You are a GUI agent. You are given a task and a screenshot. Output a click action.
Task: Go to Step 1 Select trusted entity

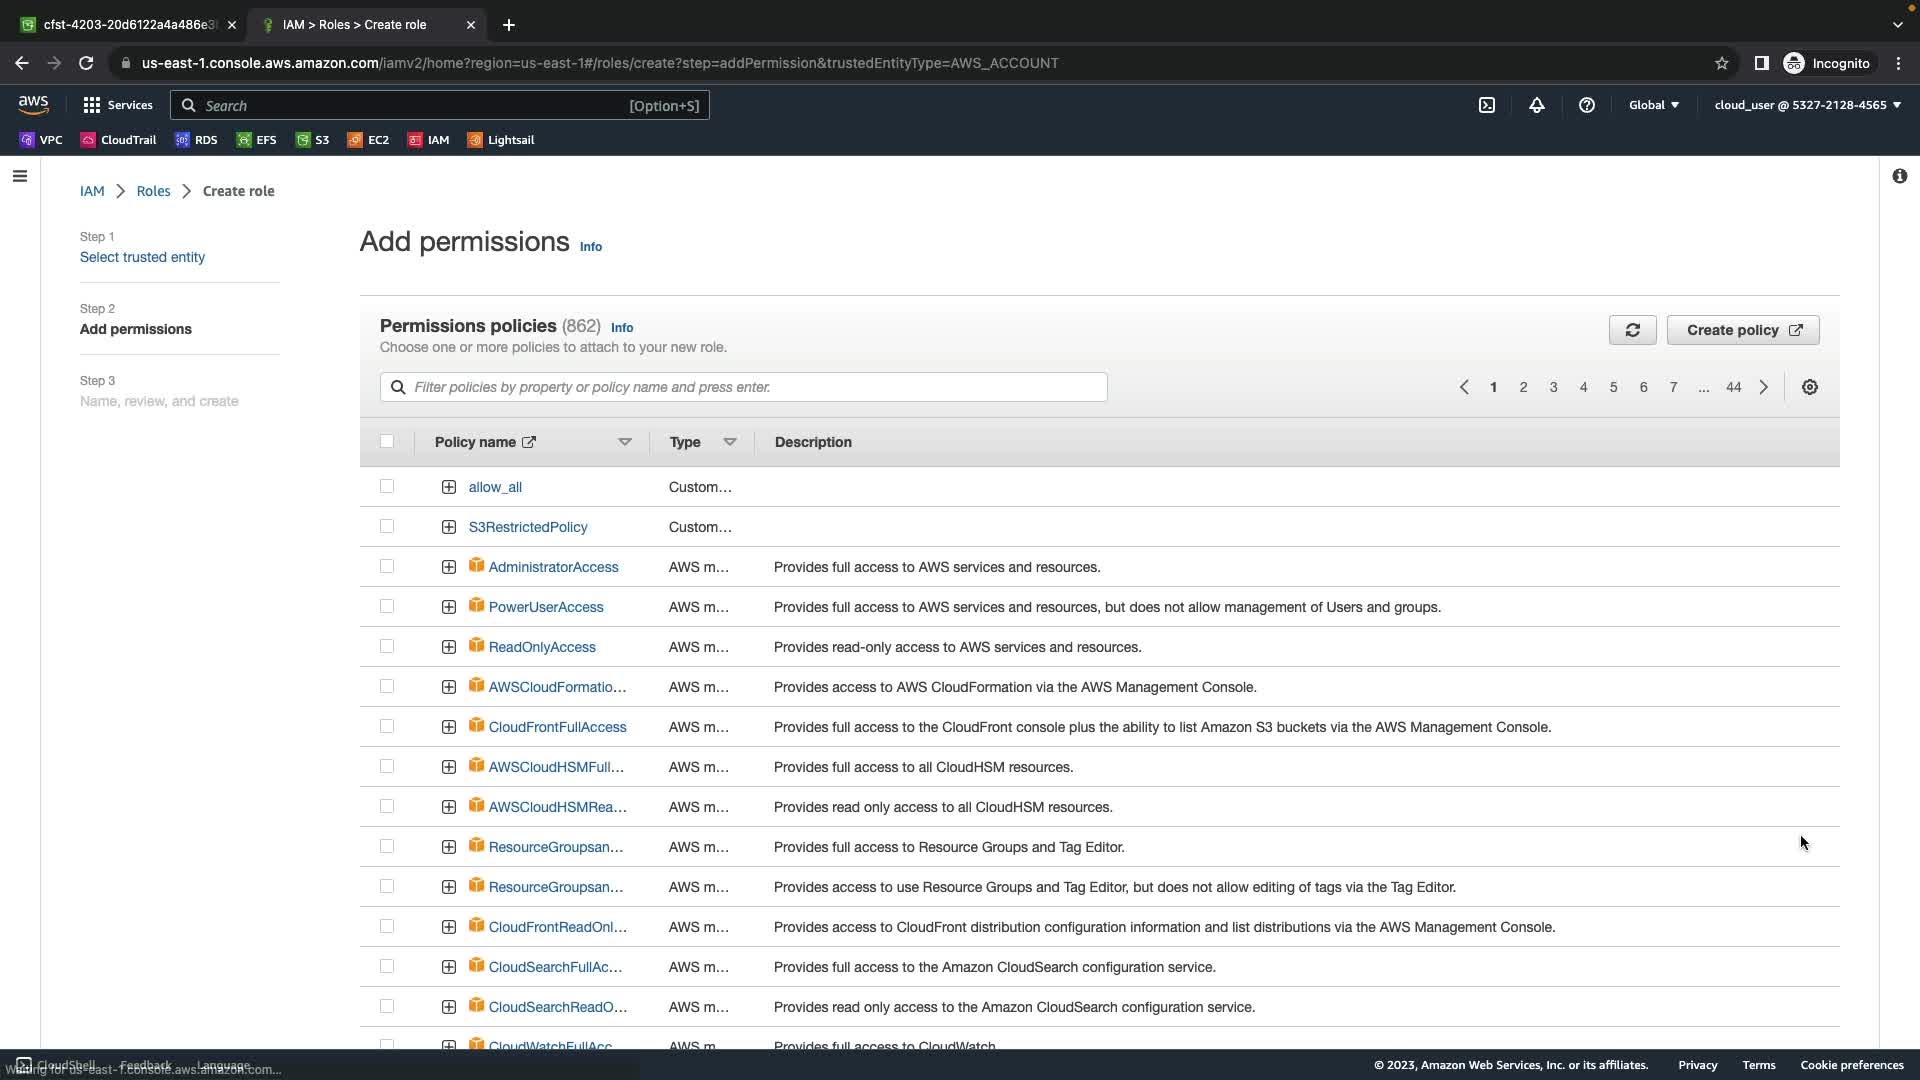tap(142, 257)
